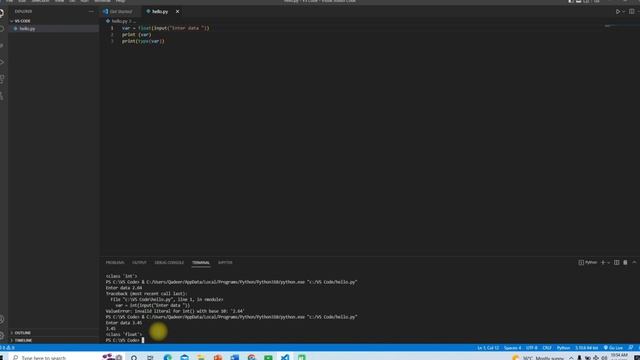Open Run and Debug in activity bar
This screenshot has height=360, width=640.
click(2, 62)
